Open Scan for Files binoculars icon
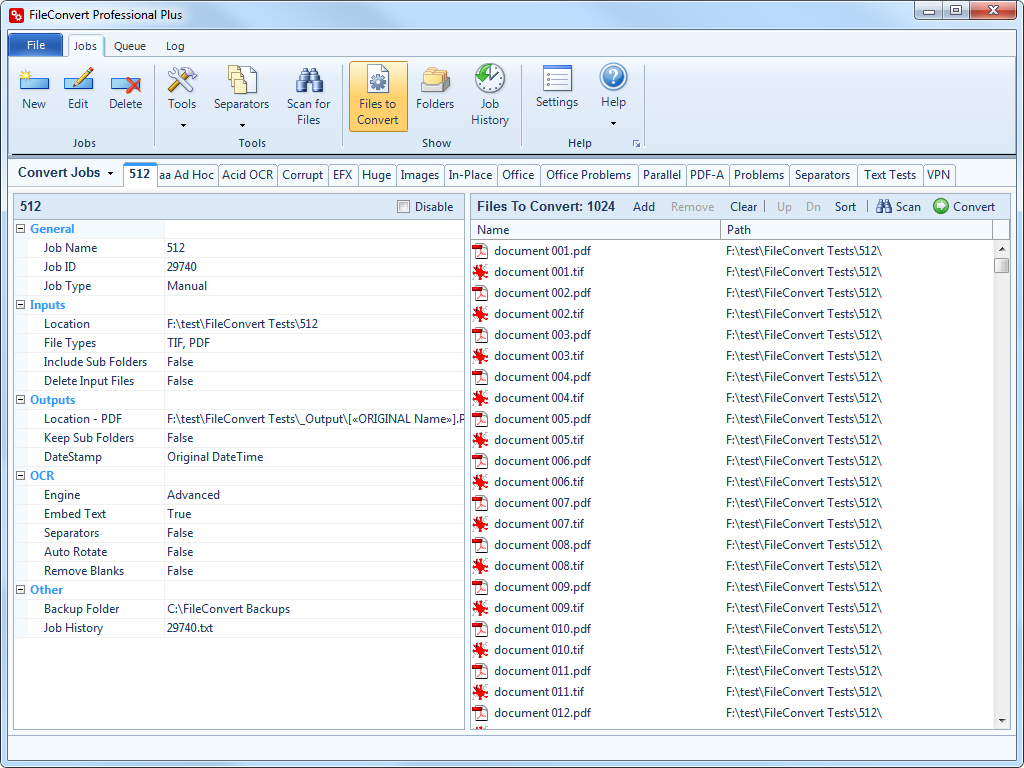The width and height of the screenshot is (1024, 768). coord(308,81)
